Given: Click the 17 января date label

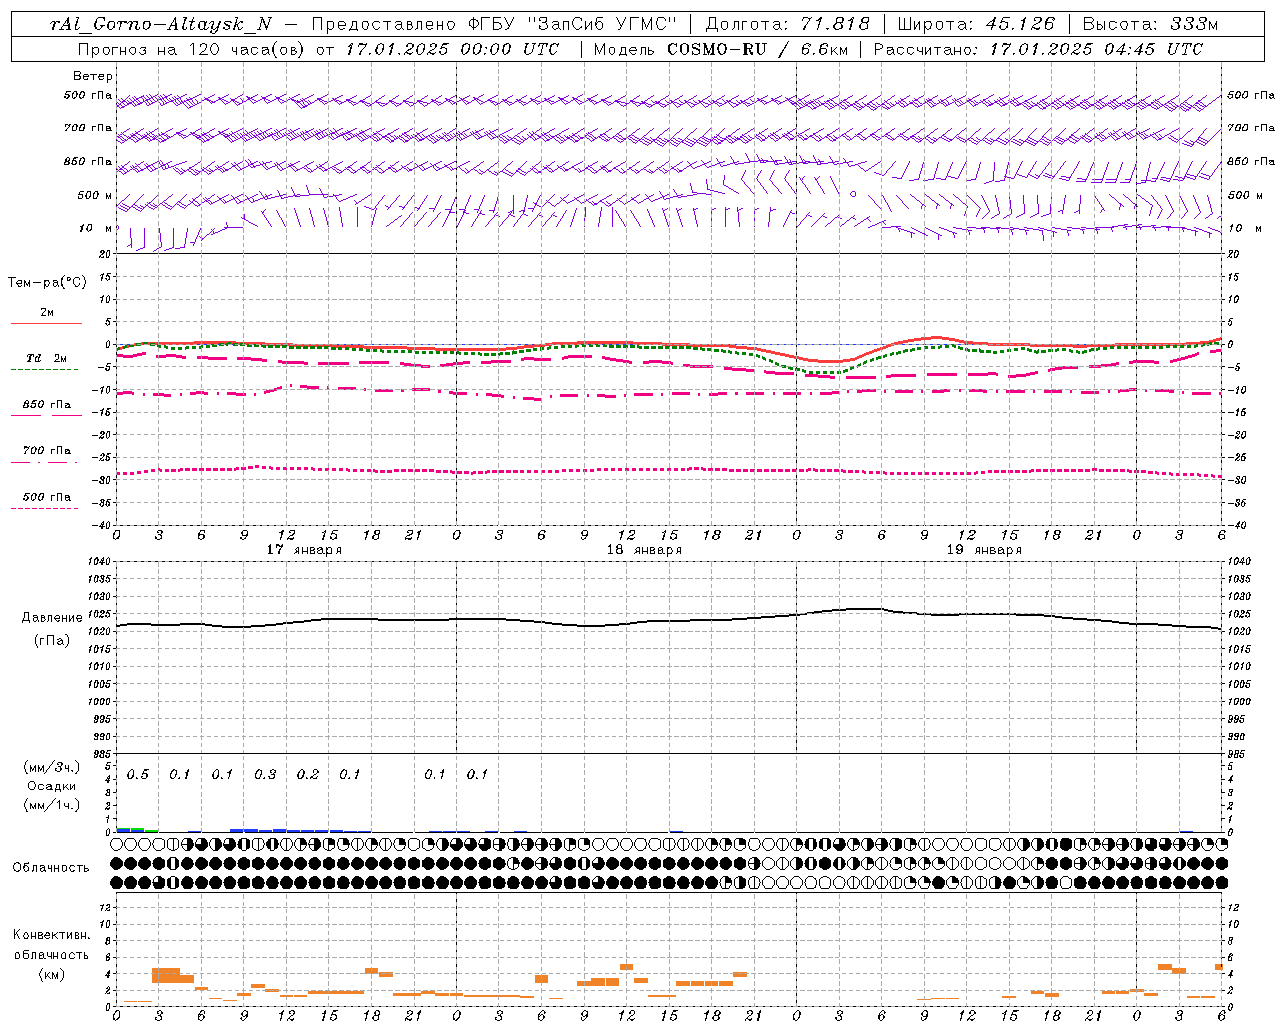Looking at the screenshot, I should pyautogui.click(x=304, y=550).
